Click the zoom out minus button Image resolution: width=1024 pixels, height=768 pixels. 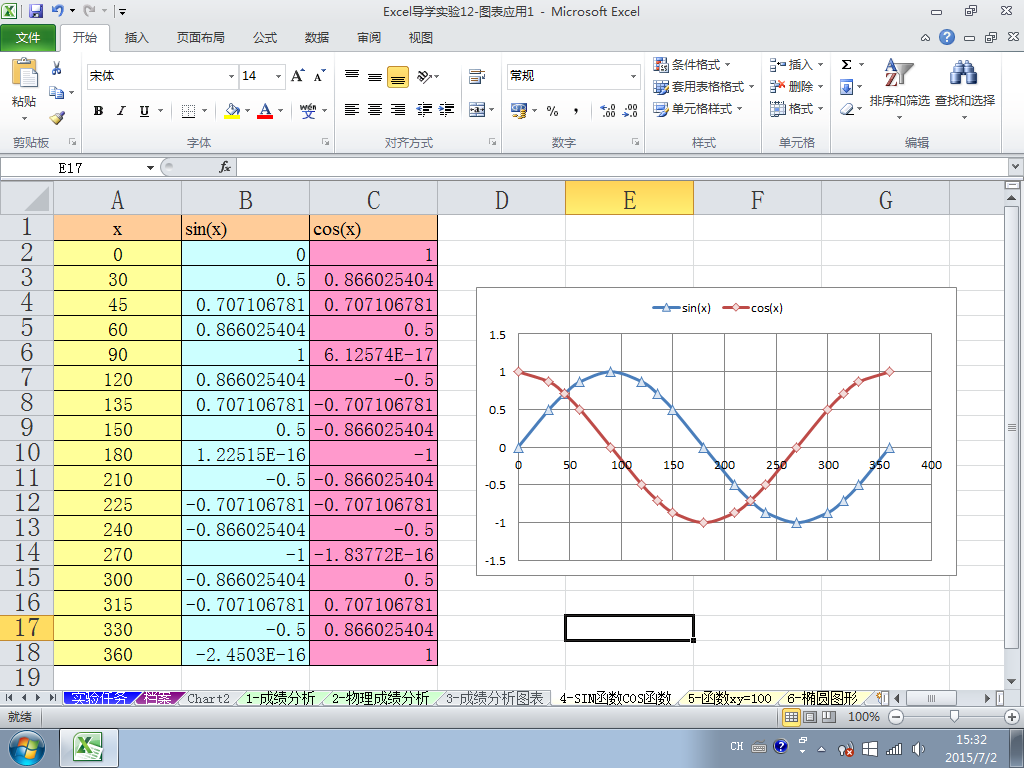(896, 717)
